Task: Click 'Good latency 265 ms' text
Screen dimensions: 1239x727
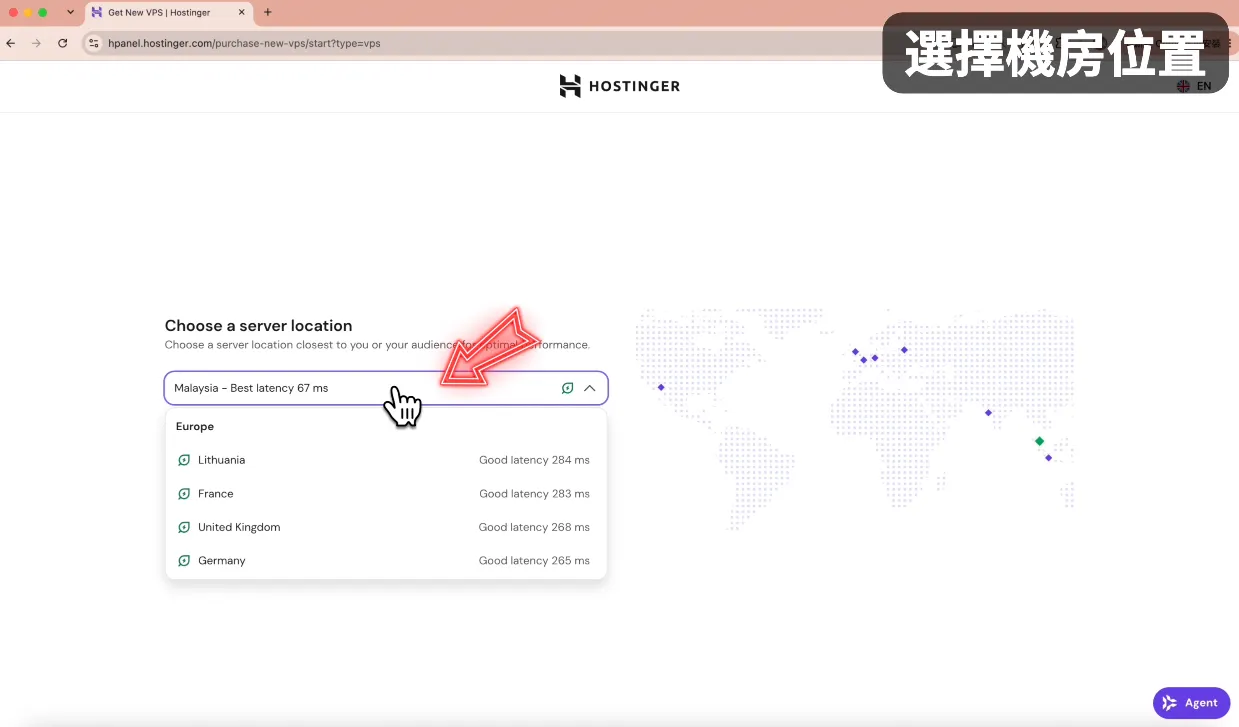Action: [534, 561]
